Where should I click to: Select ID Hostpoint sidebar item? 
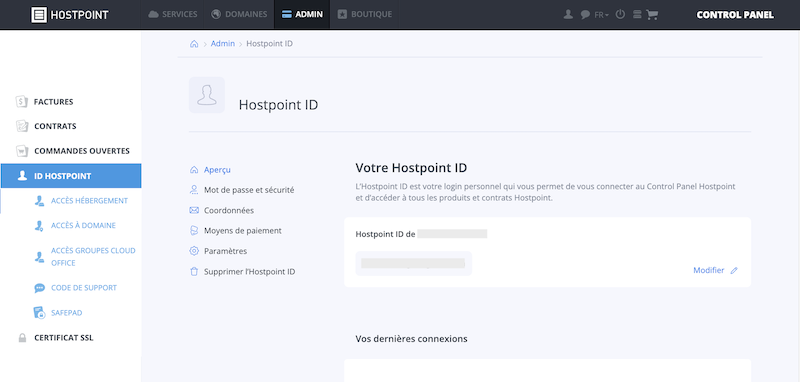[71, 176]
